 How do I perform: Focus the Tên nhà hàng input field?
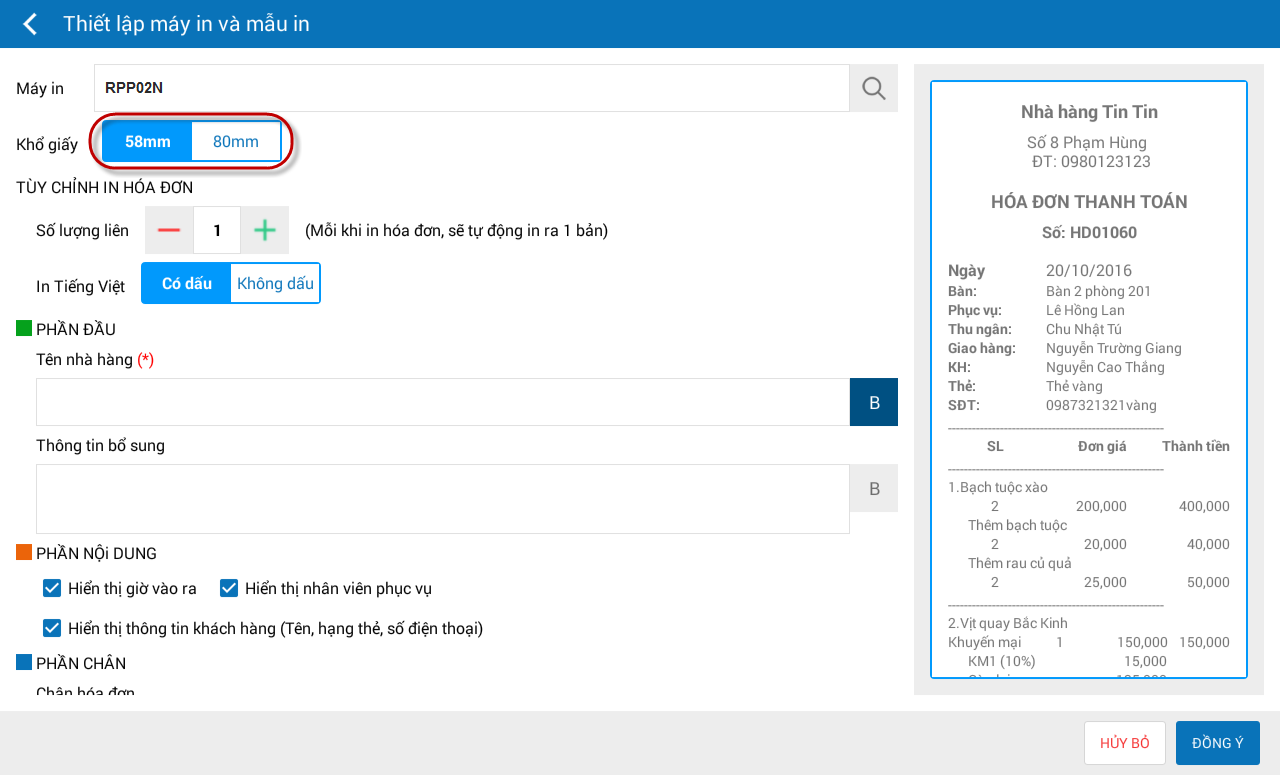tap(443, 402)
